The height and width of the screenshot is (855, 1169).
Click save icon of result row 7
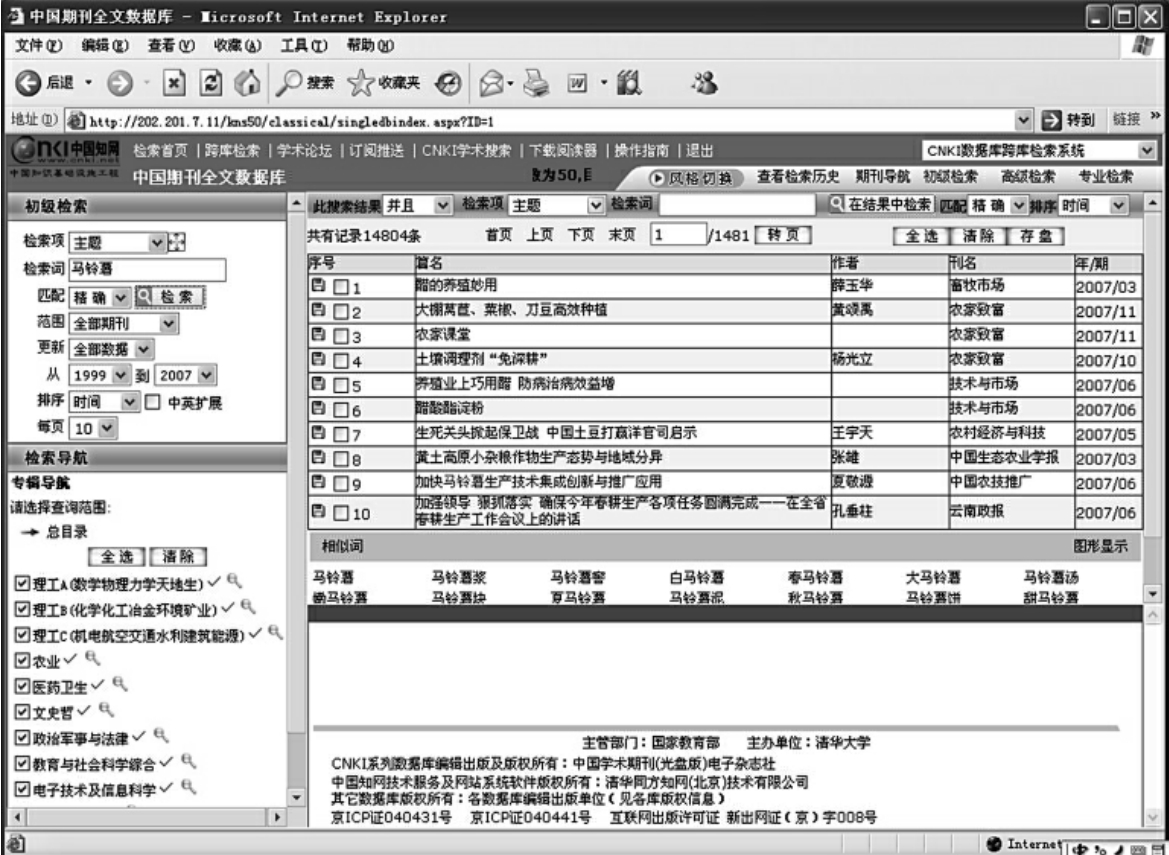point(318,433)
